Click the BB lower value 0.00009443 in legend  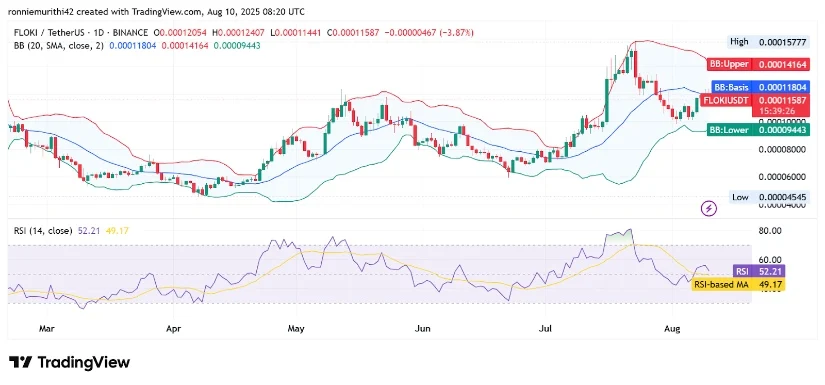237,46
